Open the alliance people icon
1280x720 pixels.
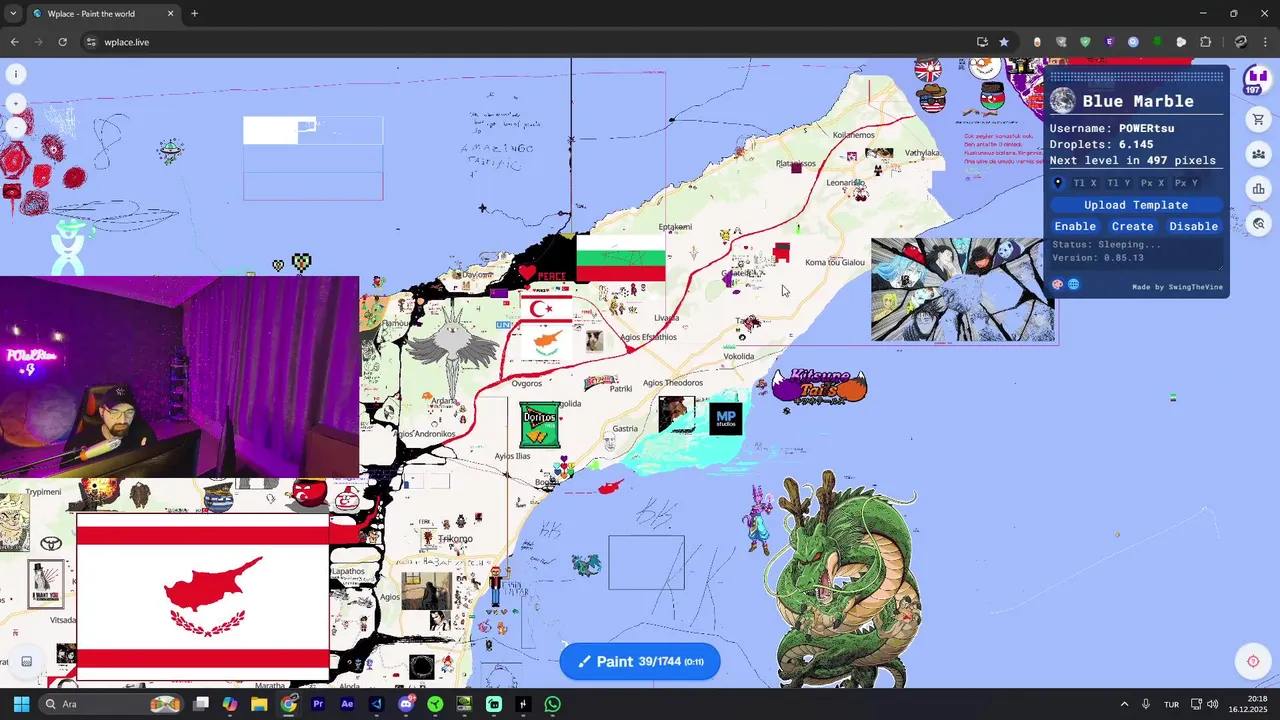click(1258, 154)
